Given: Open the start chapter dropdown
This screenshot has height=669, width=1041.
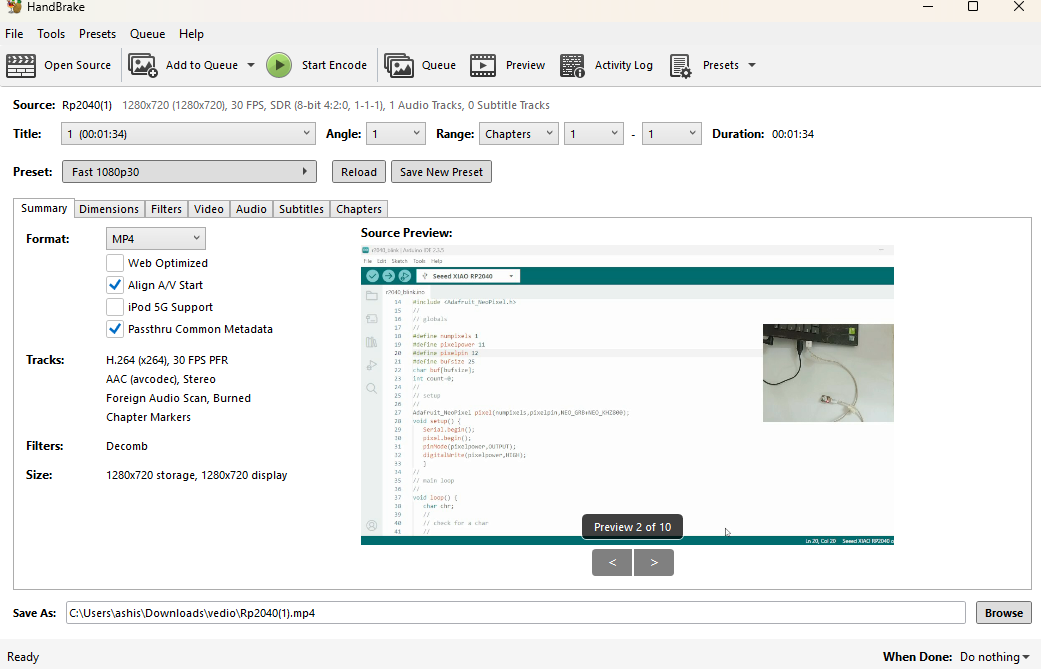Looking at the screenshot, I should pyautogui.click(x=594, y=133).
